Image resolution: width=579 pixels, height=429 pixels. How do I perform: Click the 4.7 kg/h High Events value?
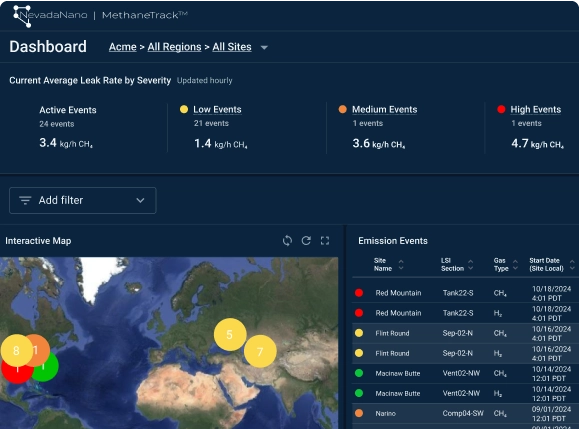click(x=538, y=143)
